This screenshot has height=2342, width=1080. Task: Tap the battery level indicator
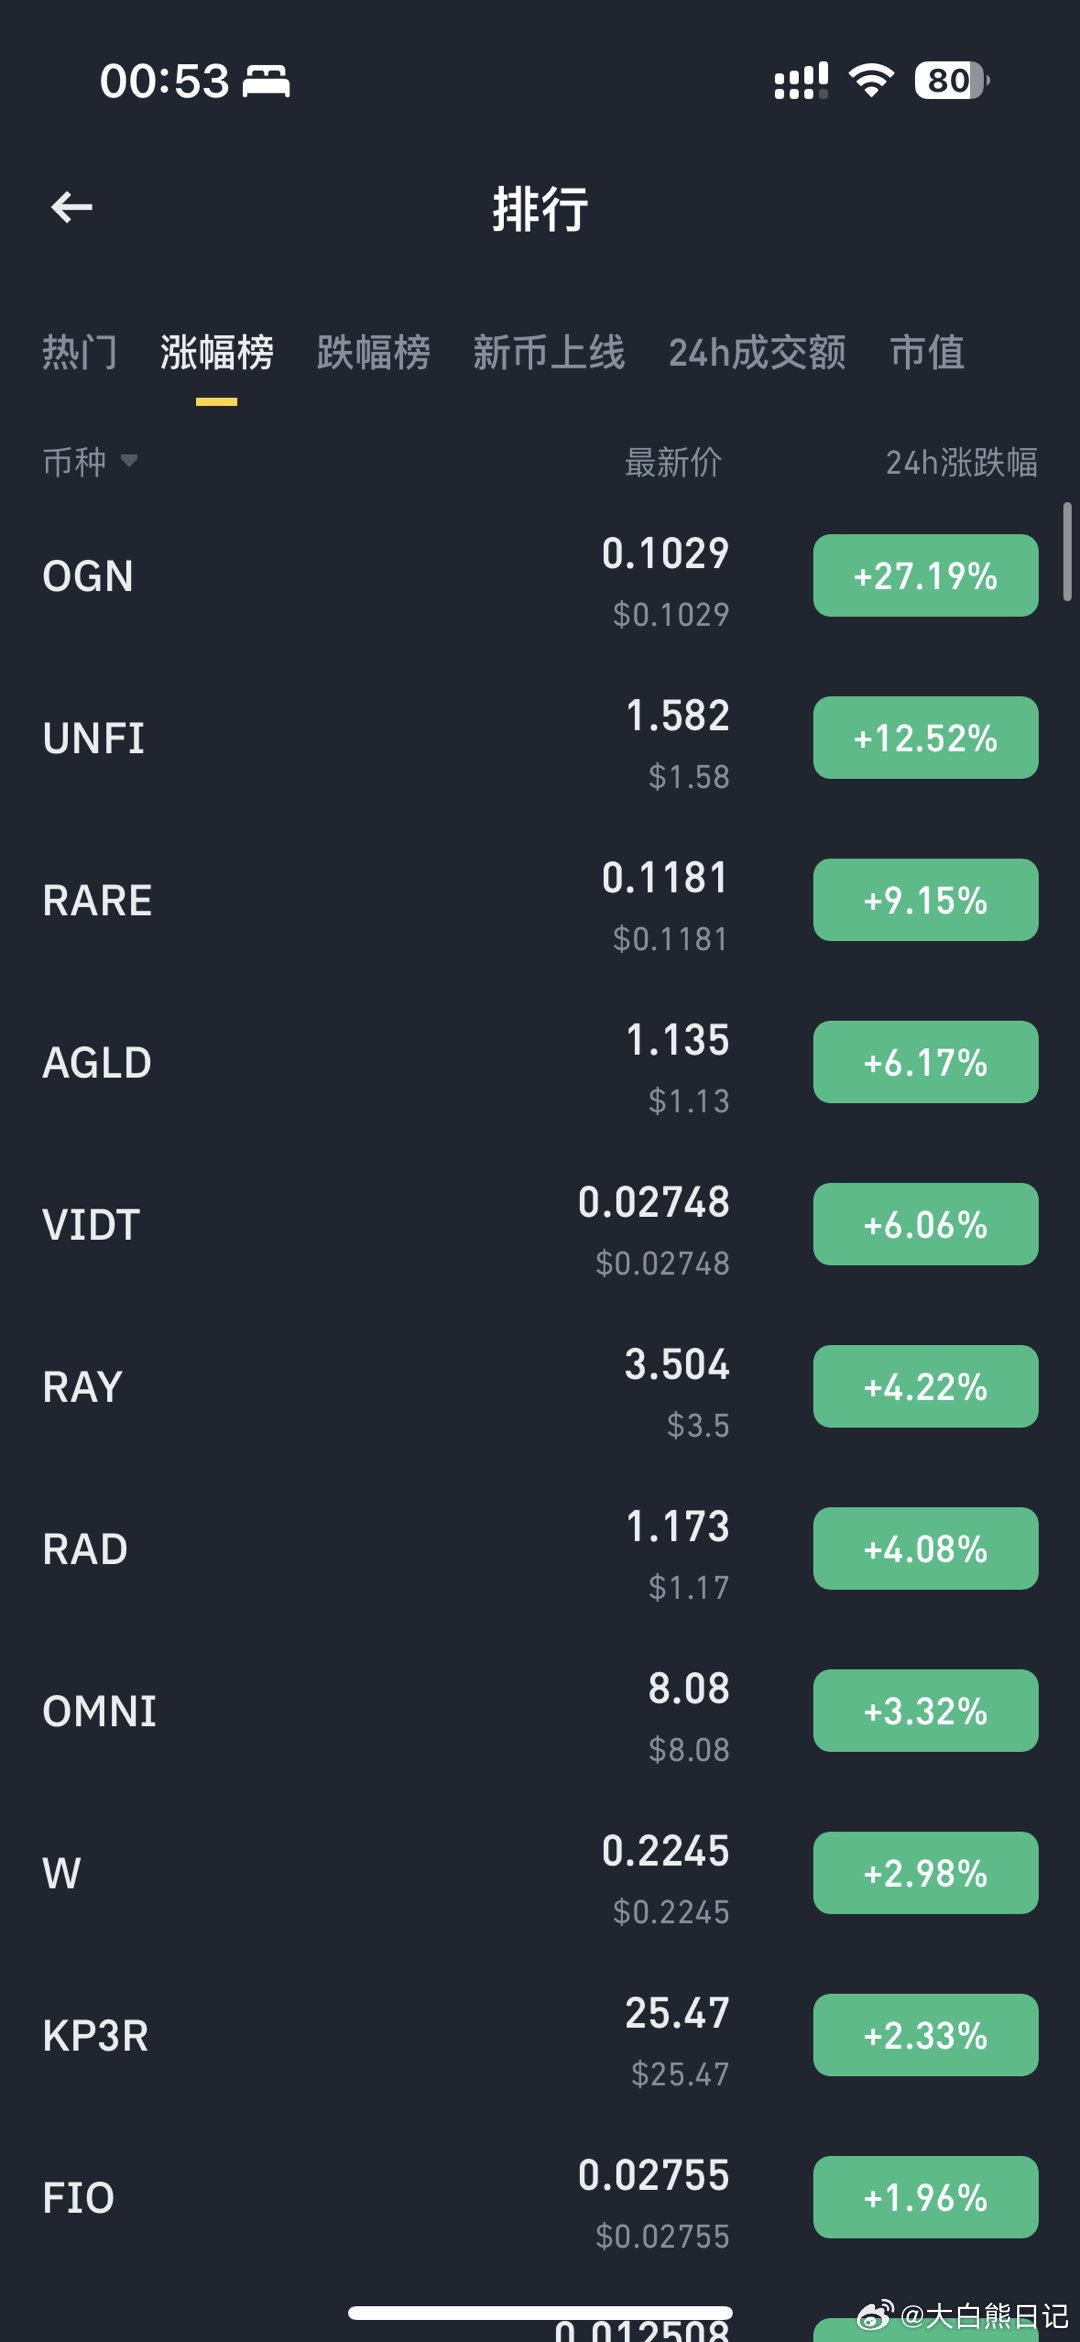(x=951, y=81)
